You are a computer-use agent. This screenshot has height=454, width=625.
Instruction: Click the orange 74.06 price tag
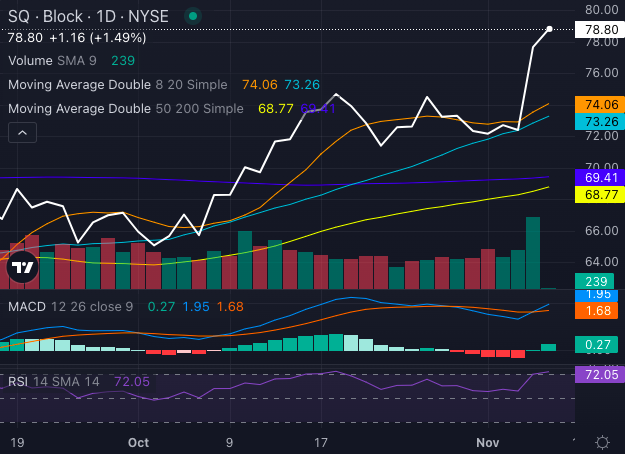(598, 104)
